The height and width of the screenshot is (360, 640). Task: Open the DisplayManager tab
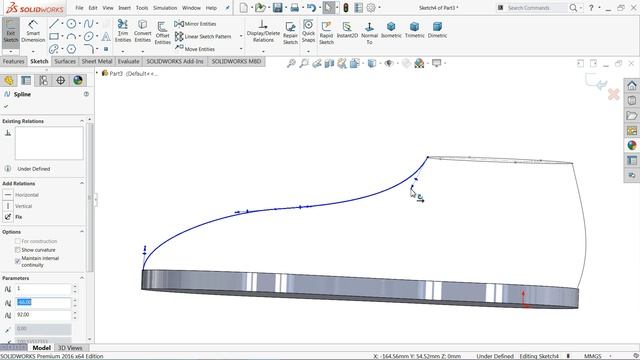point(78,80)
